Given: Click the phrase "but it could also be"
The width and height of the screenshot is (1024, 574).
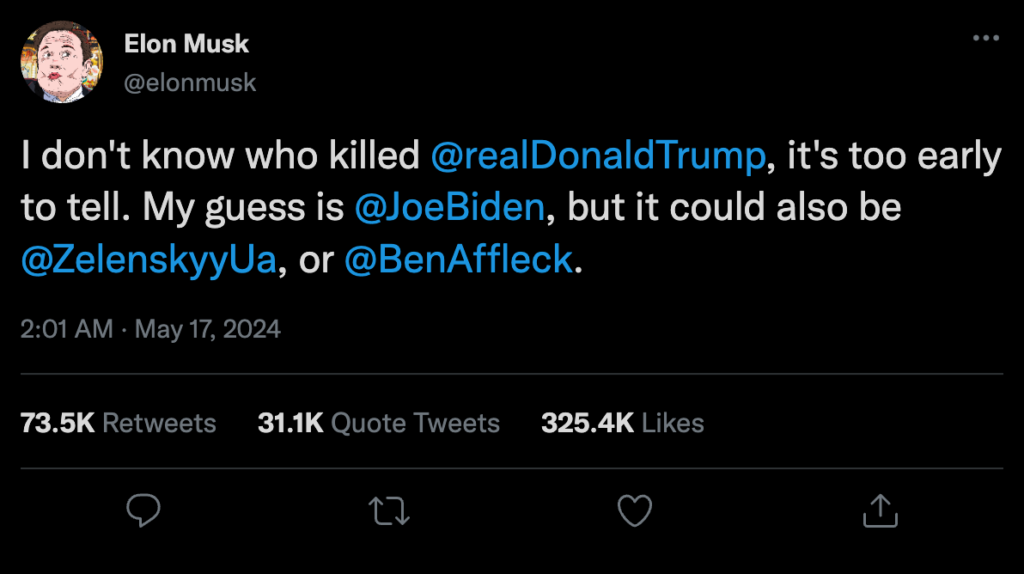Looking at the screenshot, I should coord(734,208).
